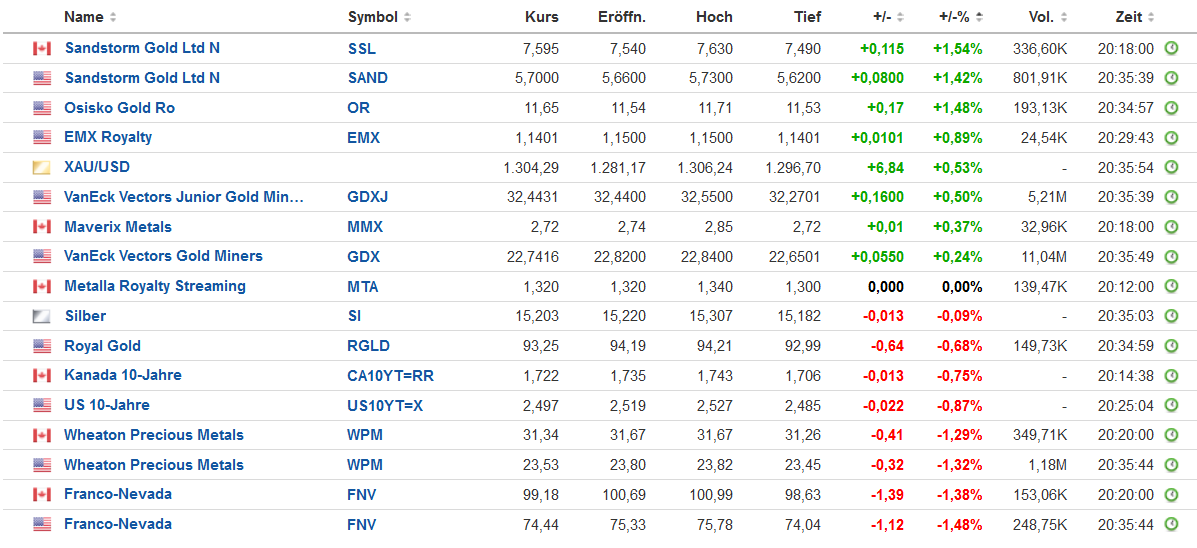Click the silver icon beside Silber

coord(42,316)
